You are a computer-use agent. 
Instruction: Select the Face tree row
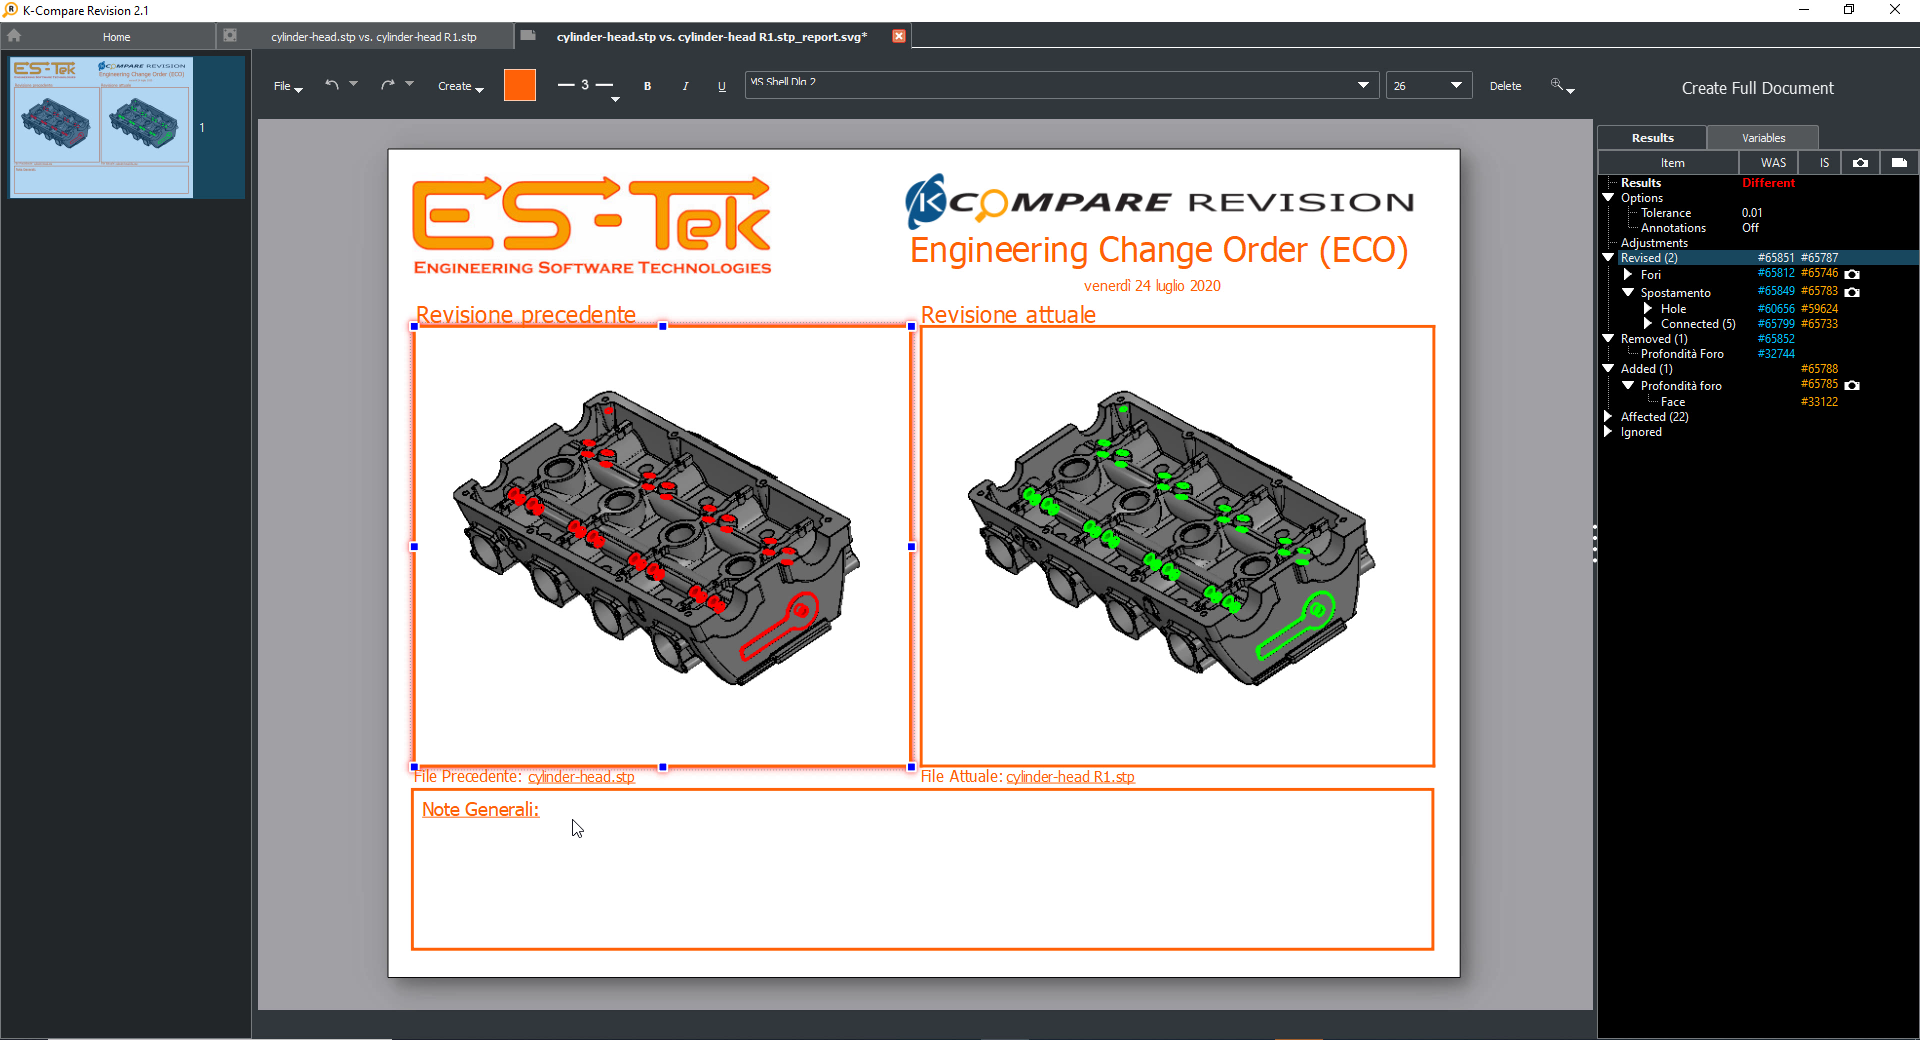coord(1758,402)
